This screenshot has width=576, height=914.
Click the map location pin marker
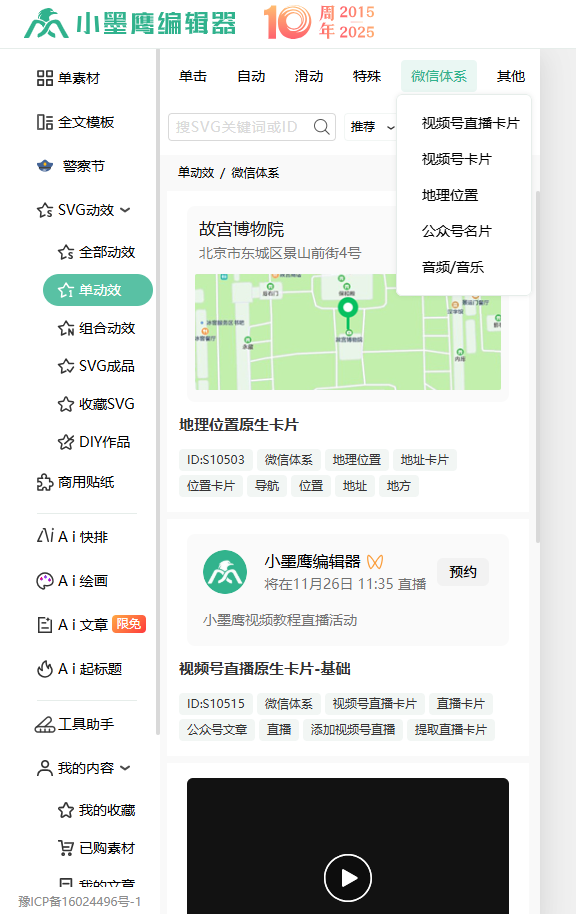348,312
